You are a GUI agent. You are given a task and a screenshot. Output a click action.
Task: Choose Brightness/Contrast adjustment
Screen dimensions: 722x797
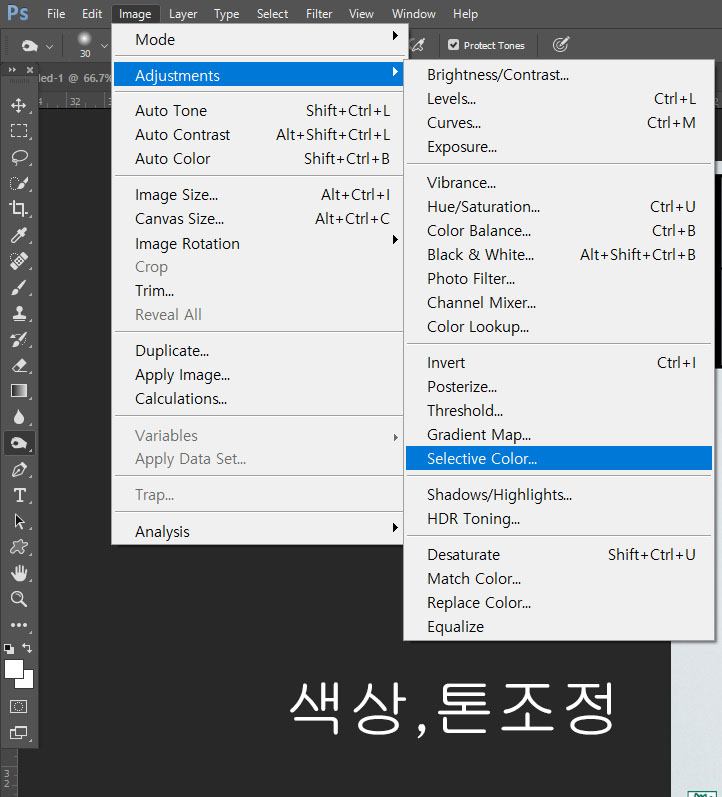click(559, 75)
